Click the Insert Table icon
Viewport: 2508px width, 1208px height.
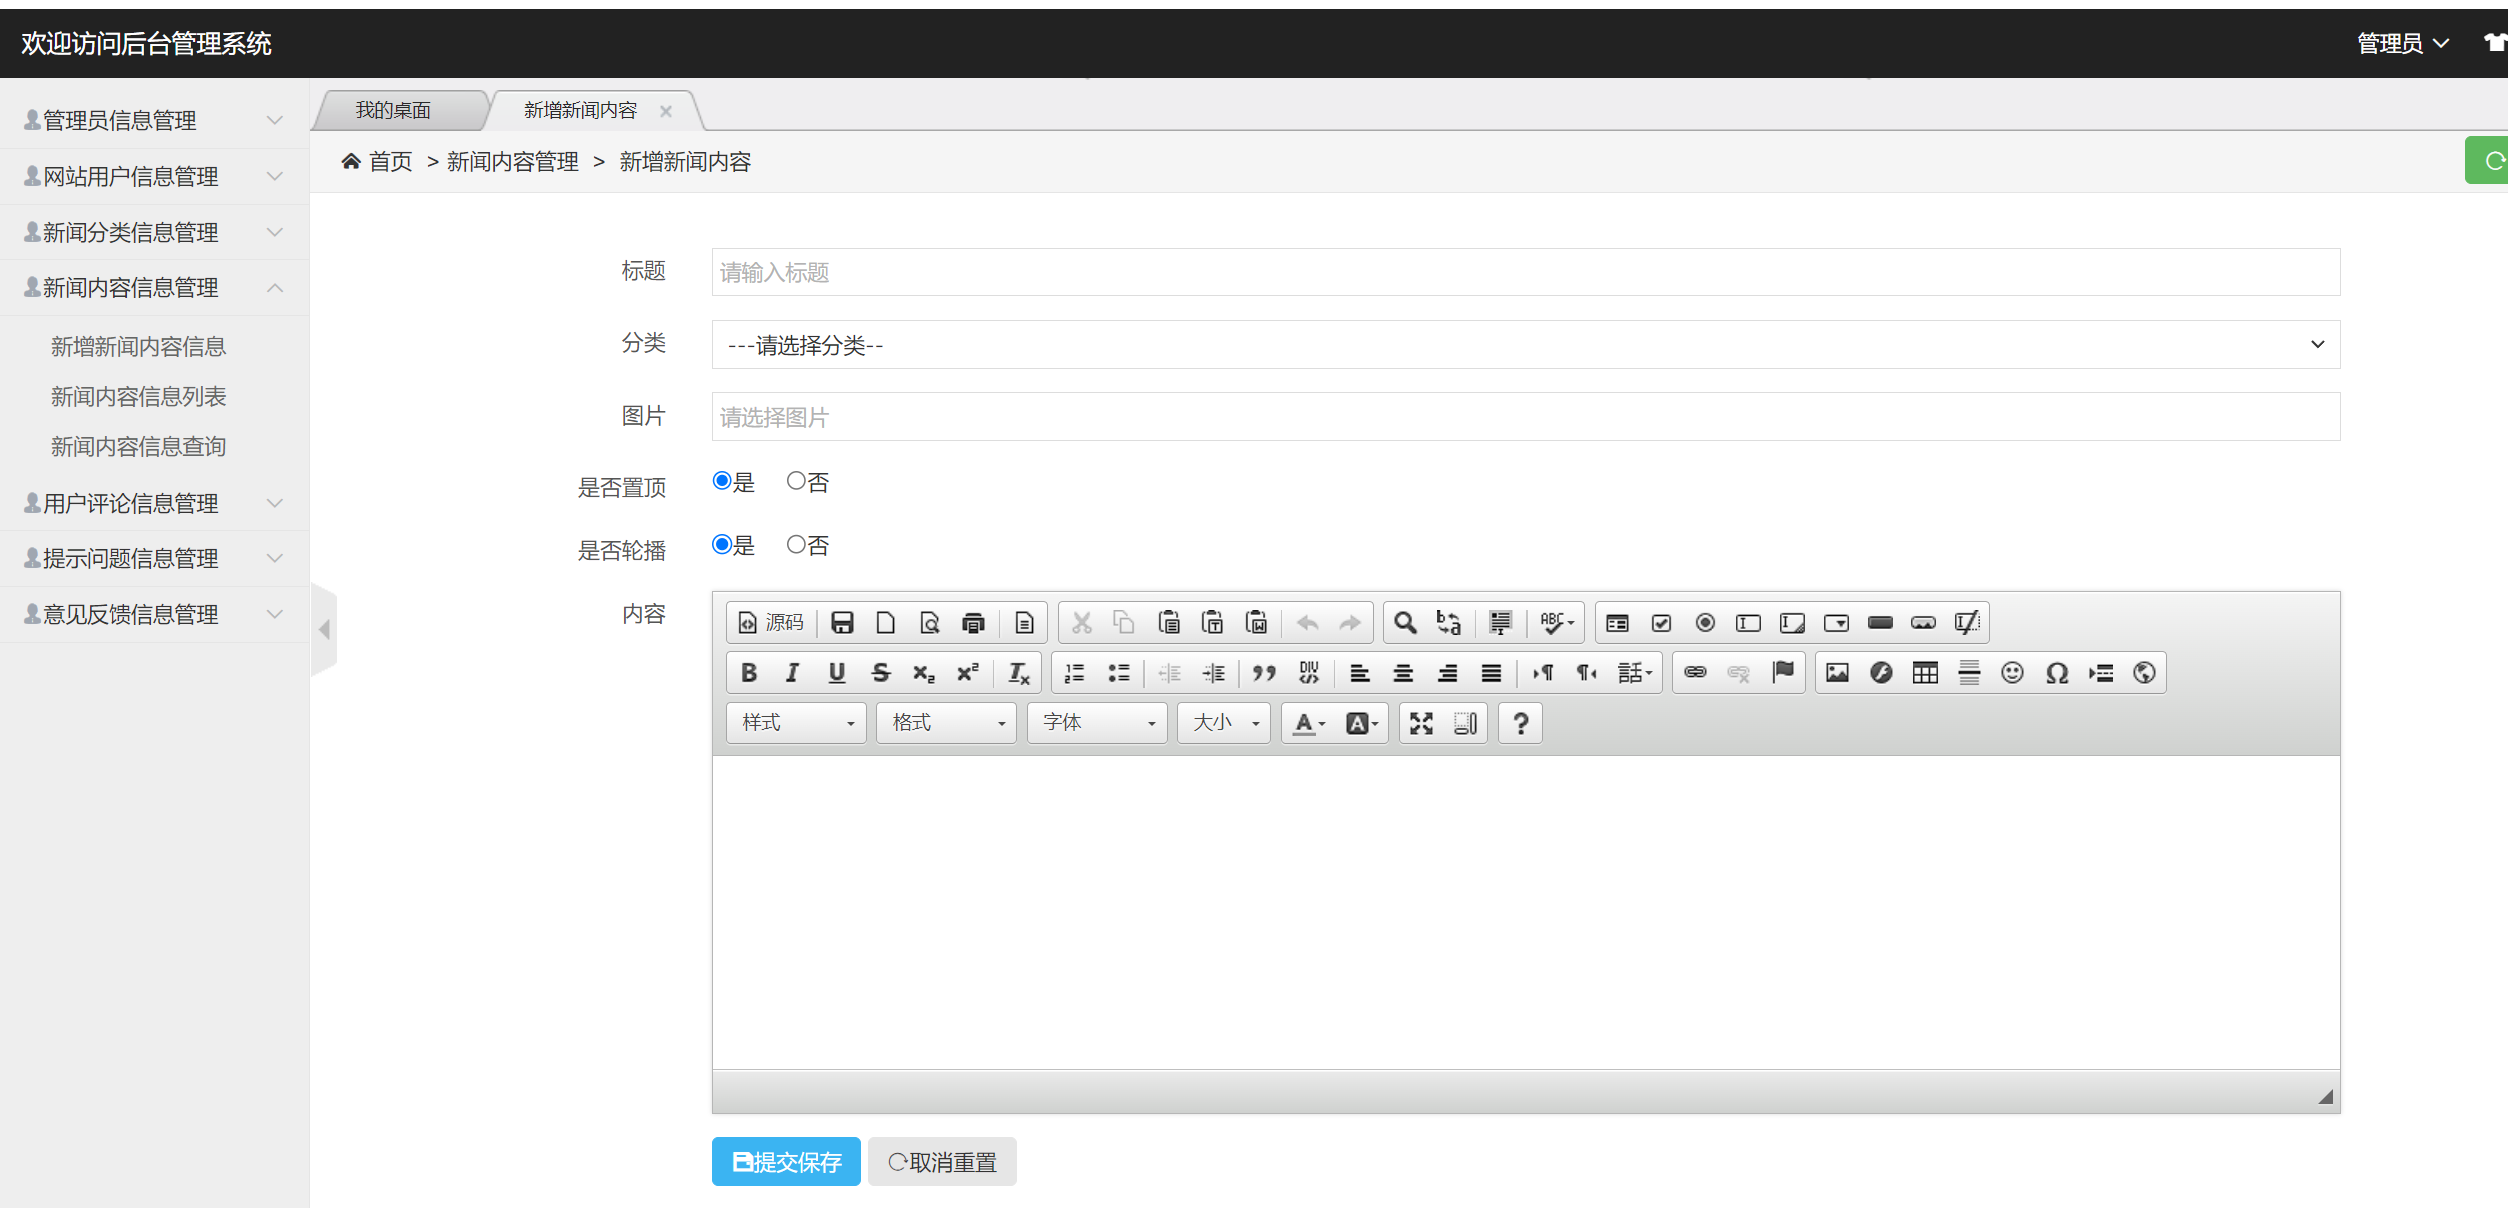coord(1925,673)
